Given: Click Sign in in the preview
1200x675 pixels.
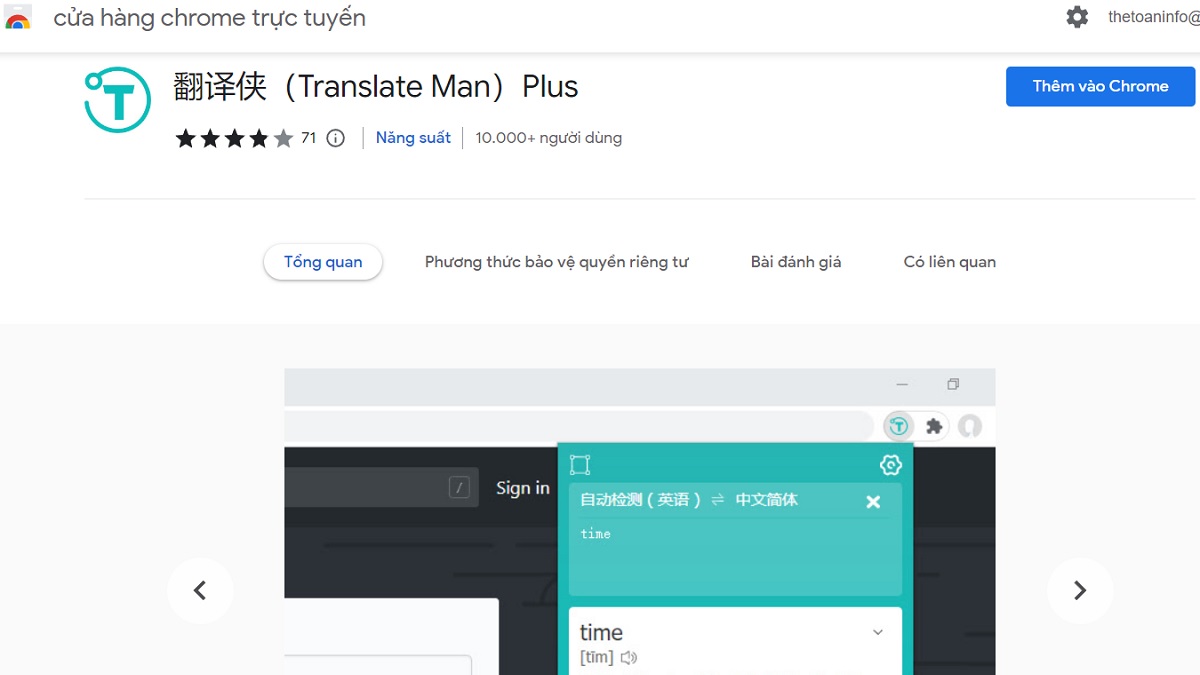Looking at the screenshot, I should (x=523, y=488).
